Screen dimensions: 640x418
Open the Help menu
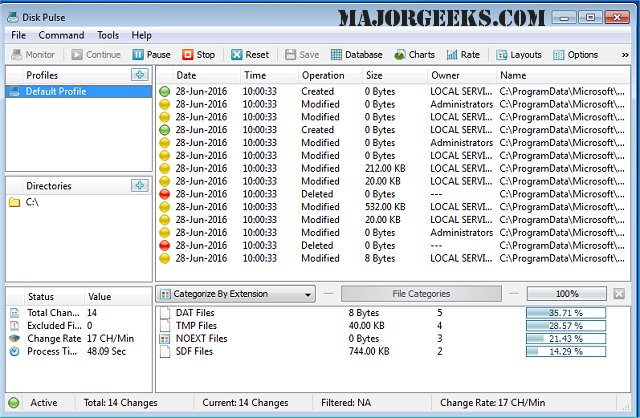pyautogui.click(x=141, y=35)
